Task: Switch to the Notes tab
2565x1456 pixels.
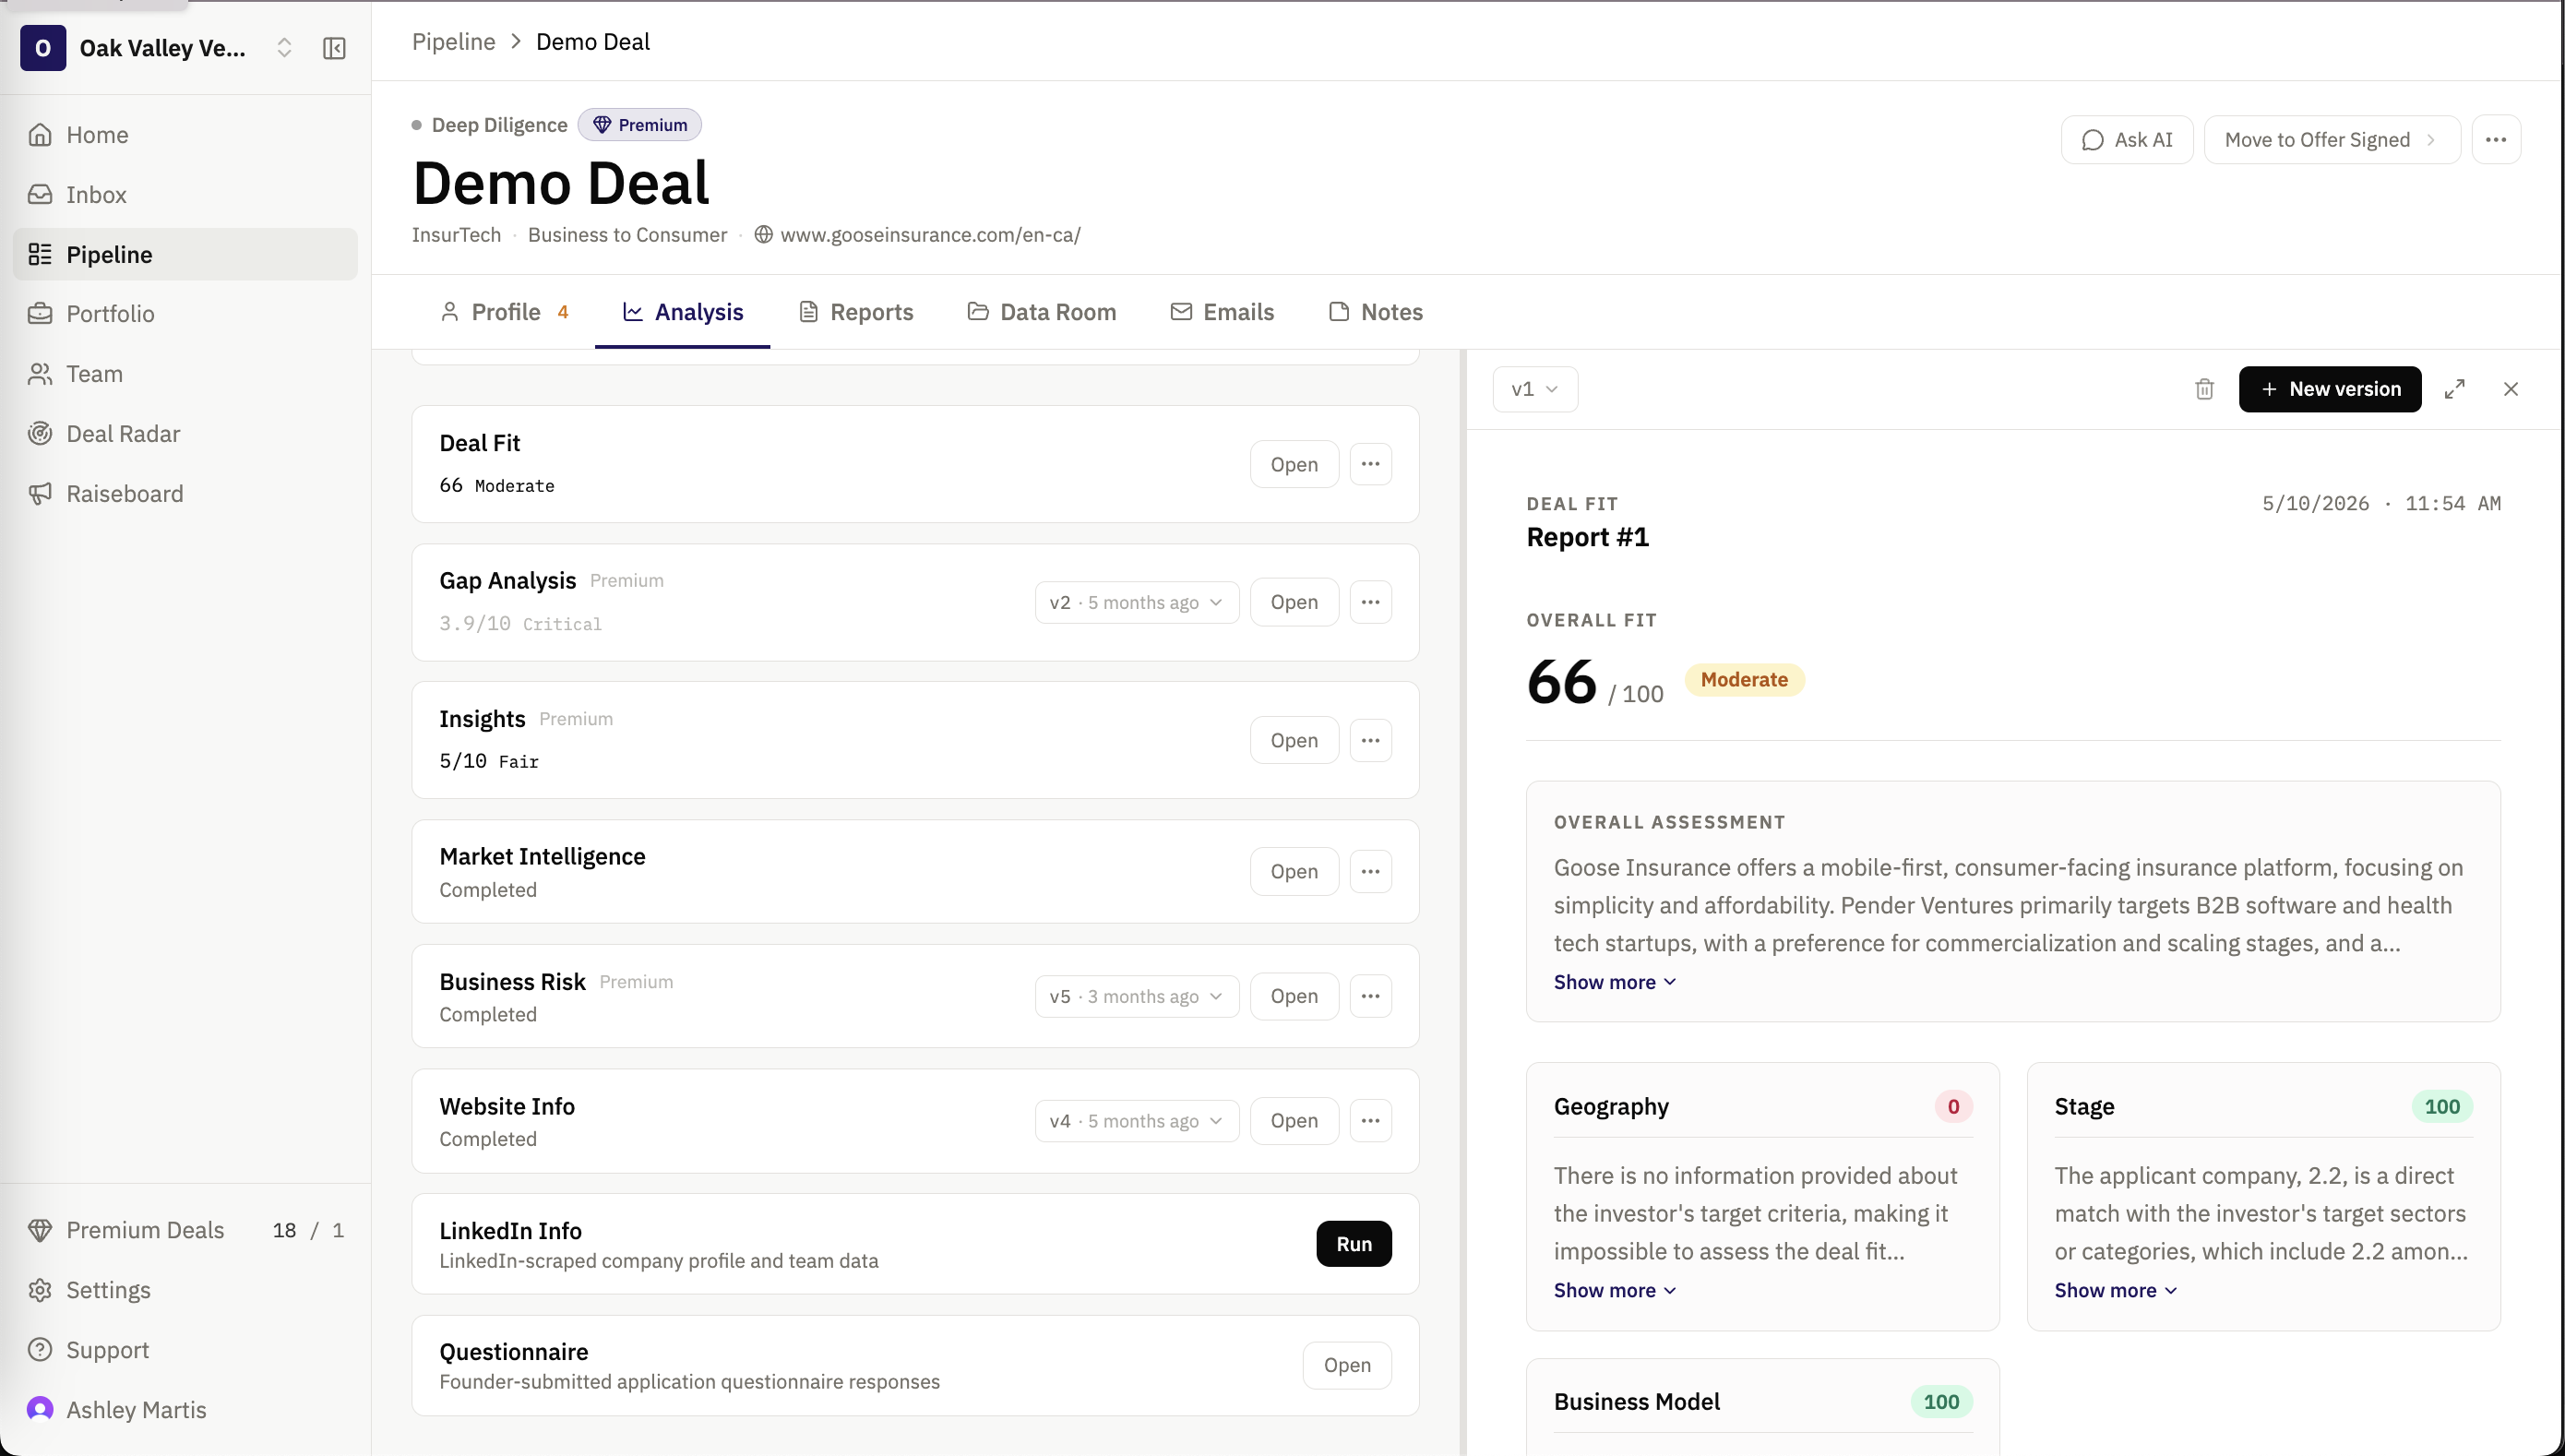Action: (x=1376, y=312)
